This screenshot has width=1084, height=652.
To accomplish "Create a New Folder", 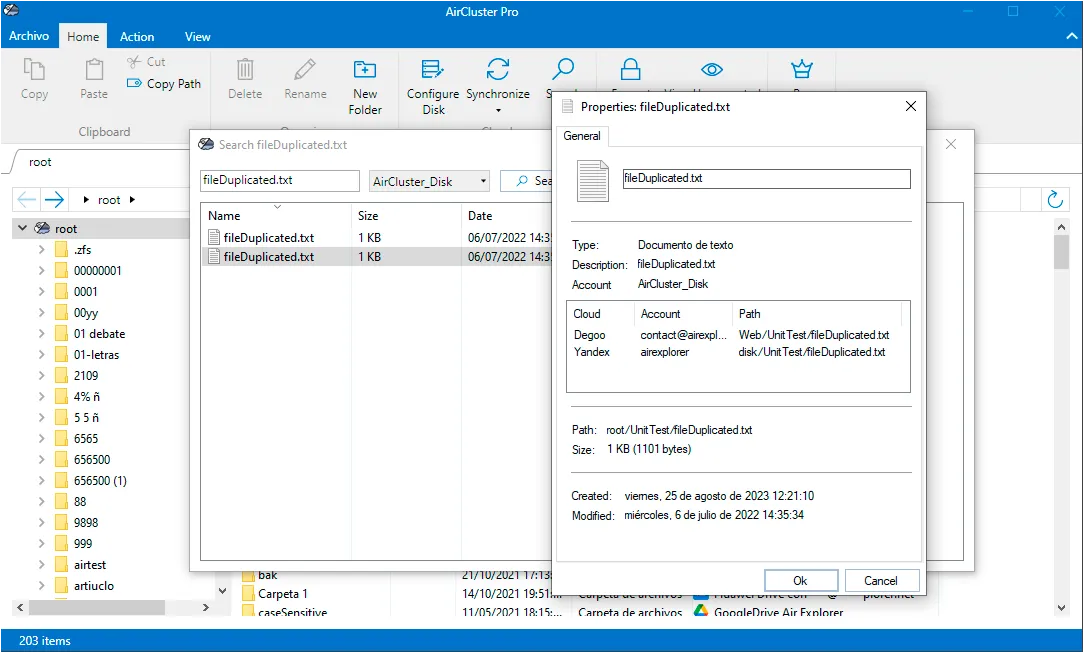I will point(365,86).
